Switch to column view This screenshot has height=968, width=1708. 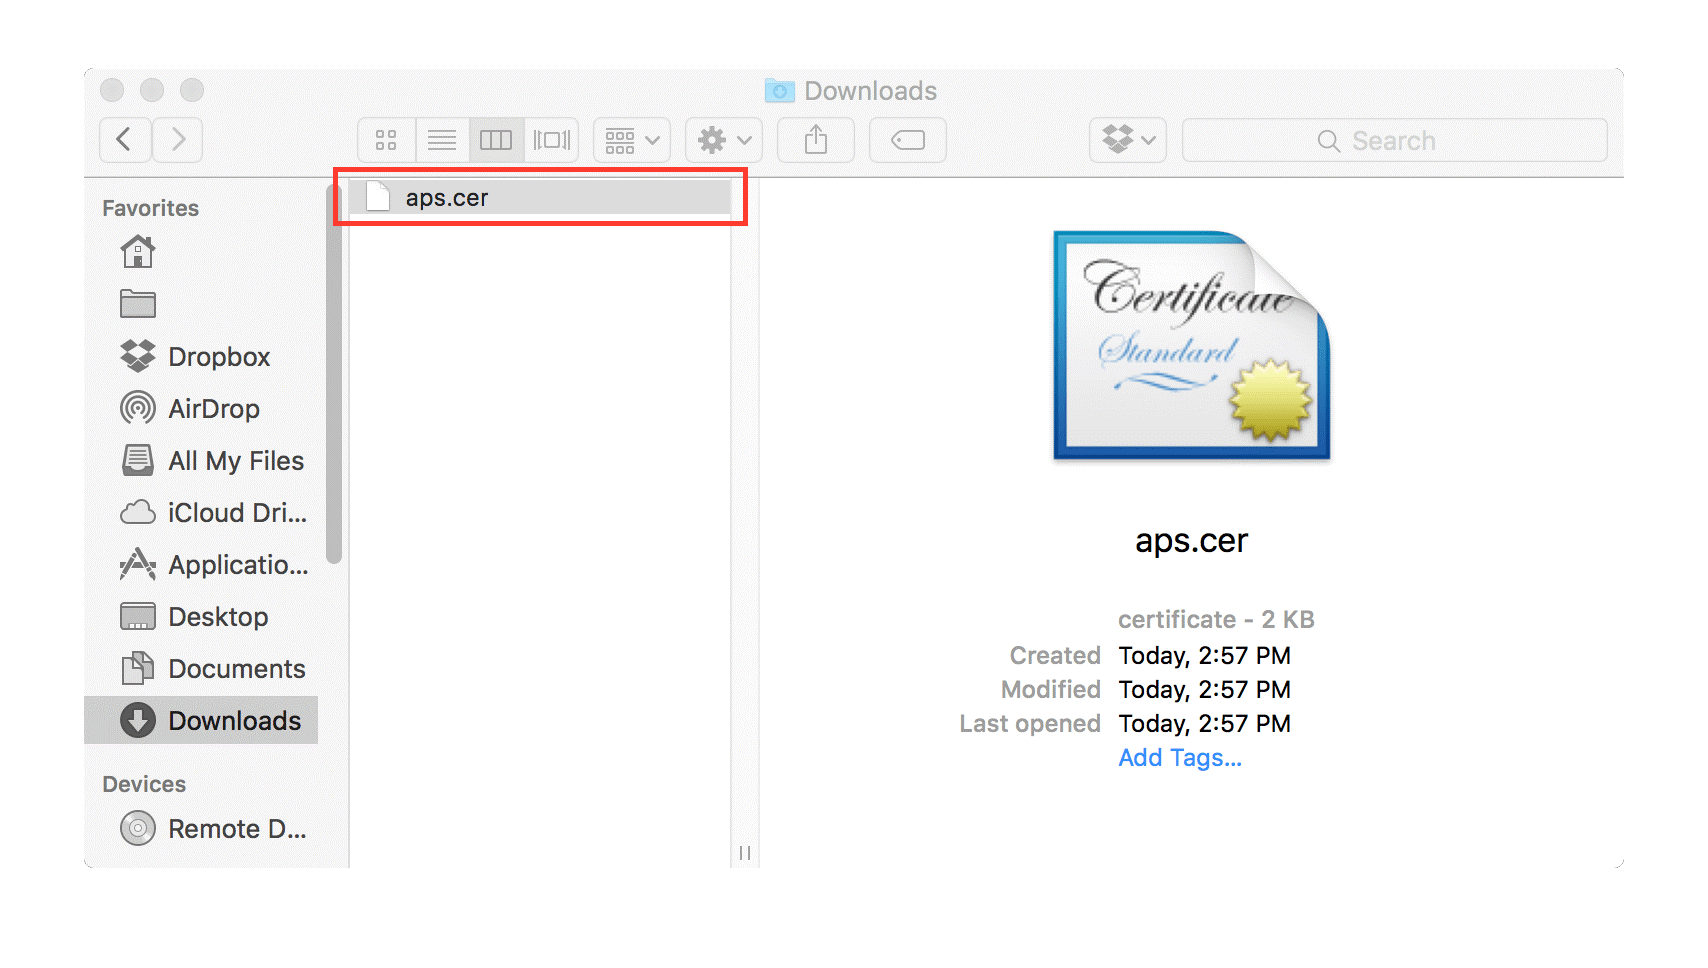[496, 140]
